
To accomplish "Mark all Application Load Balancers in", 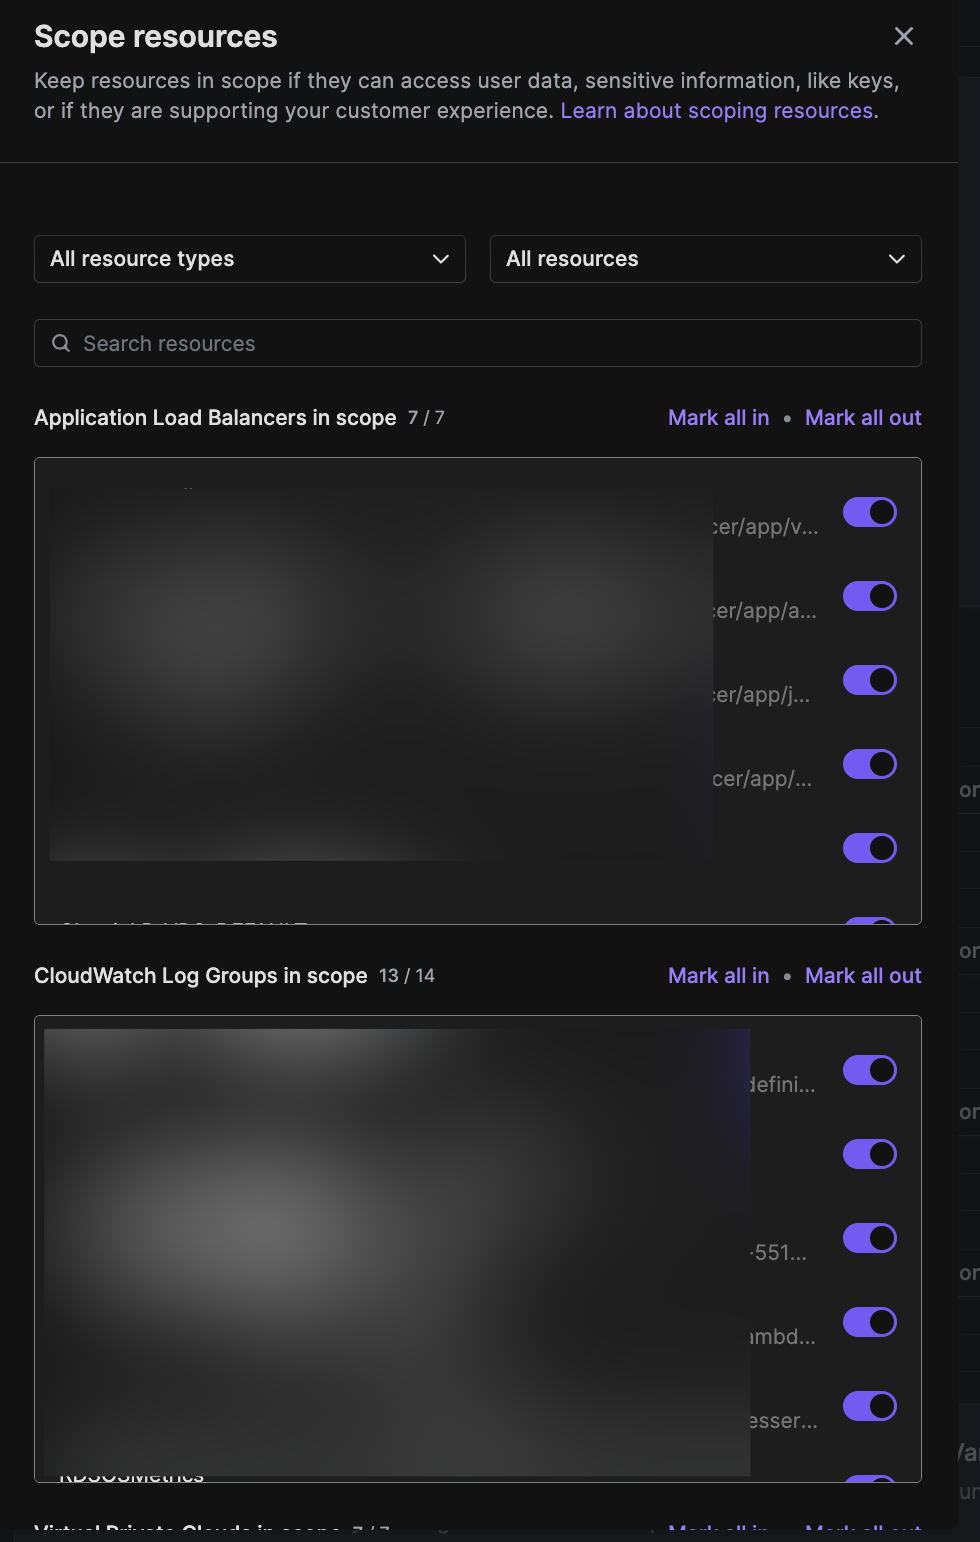I will tap(719, 418).
